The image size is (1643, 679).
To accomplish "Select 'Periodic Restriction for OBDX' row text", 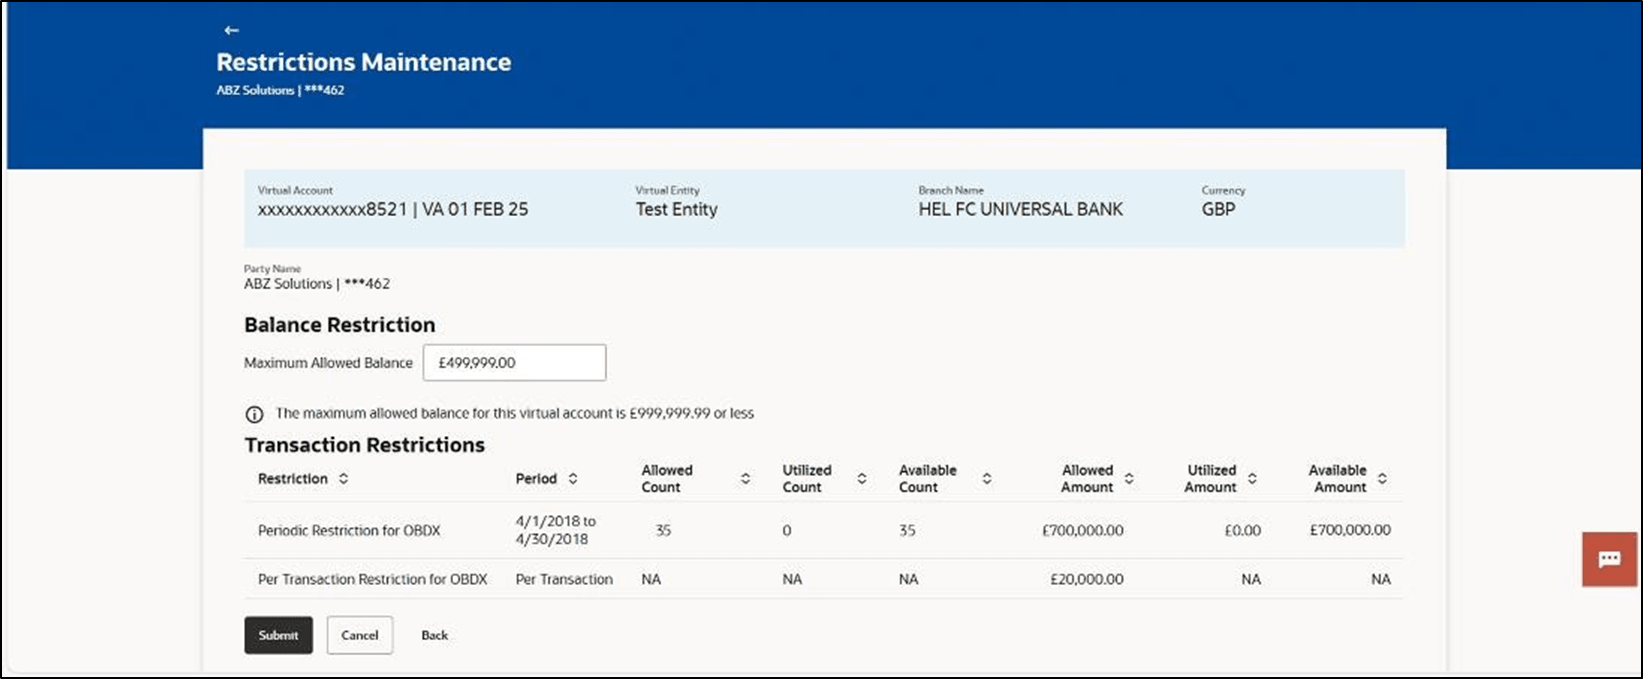I will tap(349, 531).
